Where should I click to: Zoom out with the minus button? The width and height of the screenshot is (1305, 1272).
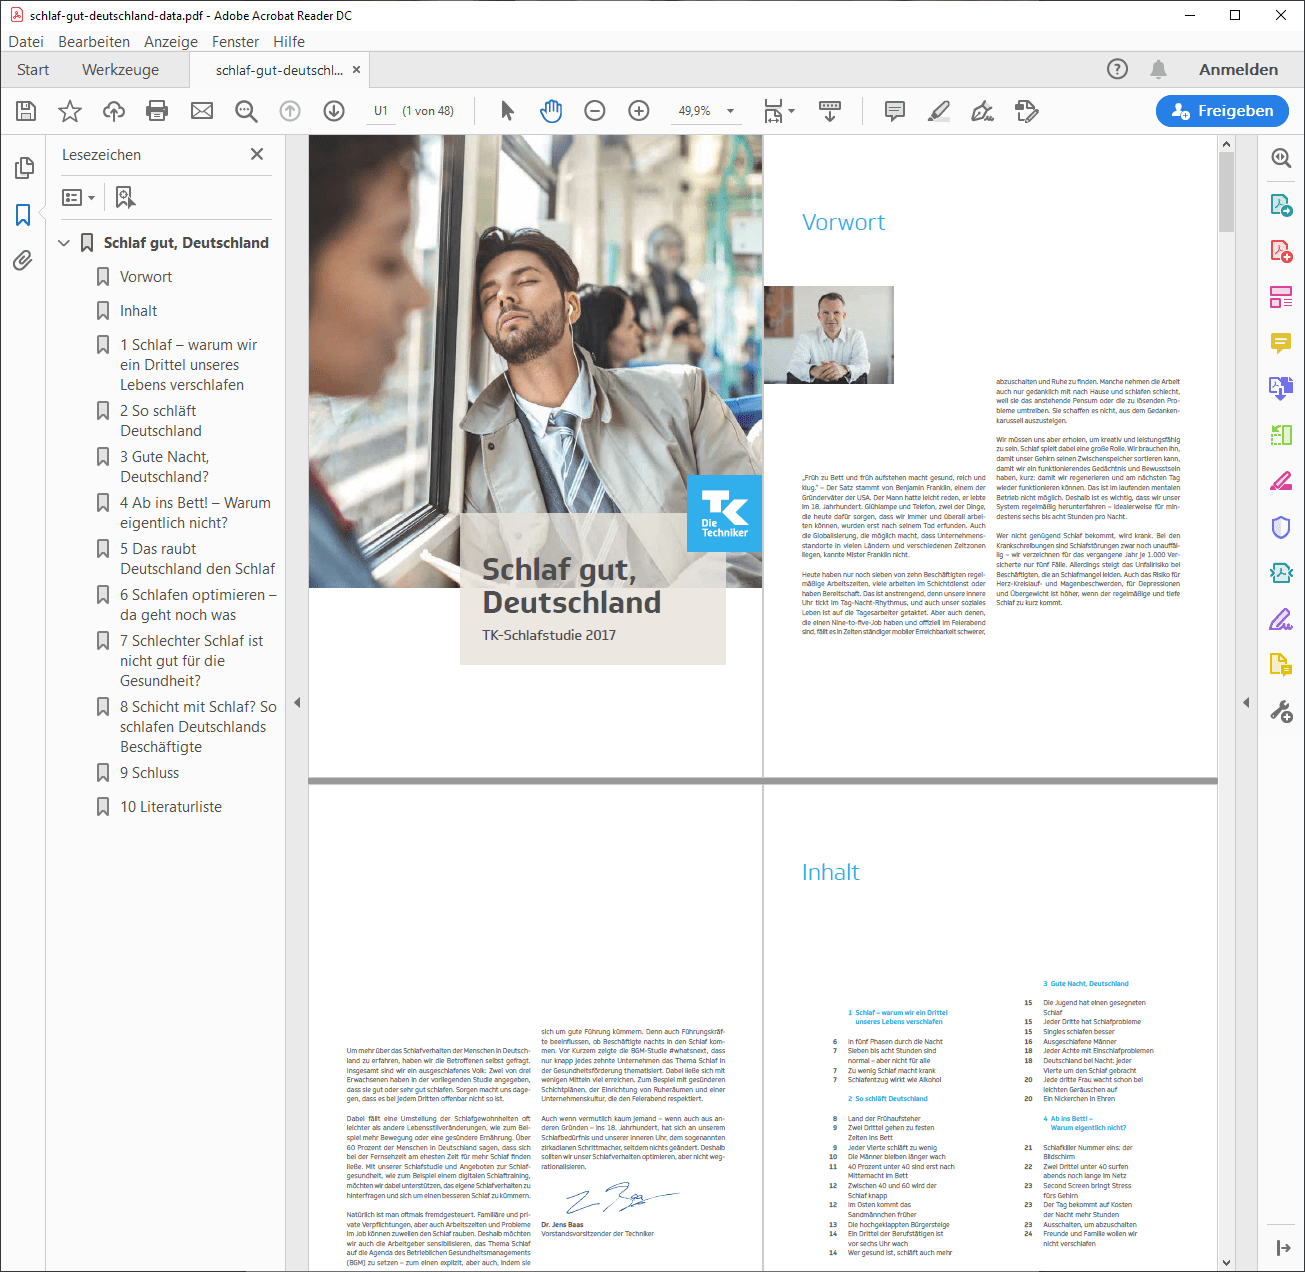tap(595, 111)
